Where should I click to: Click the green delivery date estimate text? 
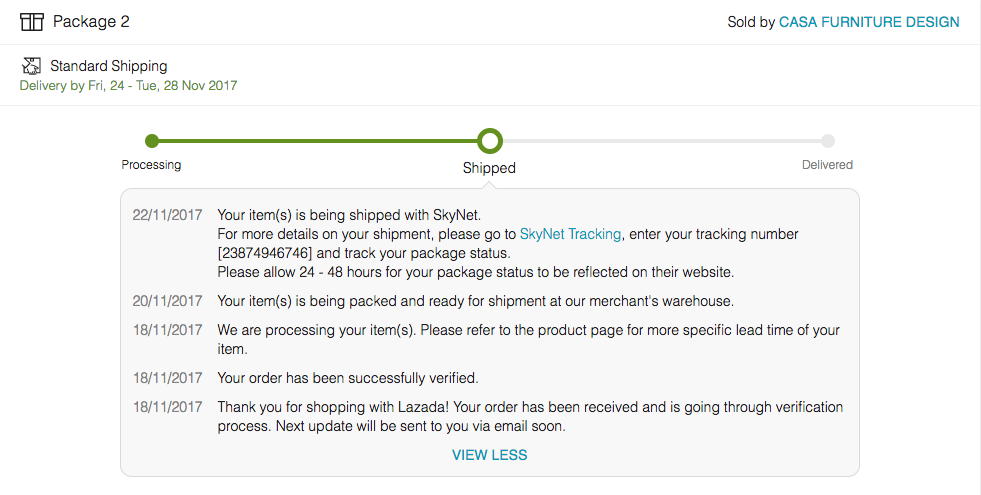tap(129, 86)
